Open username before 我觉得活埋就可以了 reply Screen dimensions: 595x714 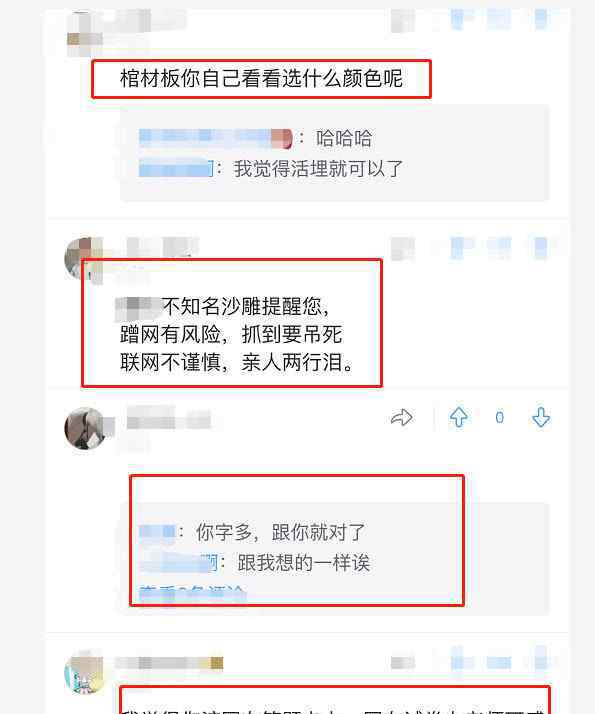[x=176, y=169]
